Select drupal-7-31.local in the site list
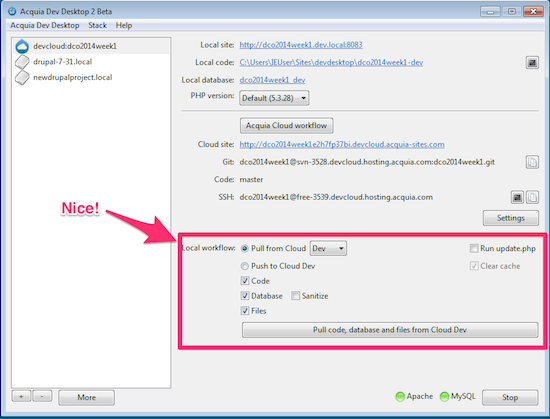Image resolution: width=550 pixels, height=419 pixels. [91, 62]
